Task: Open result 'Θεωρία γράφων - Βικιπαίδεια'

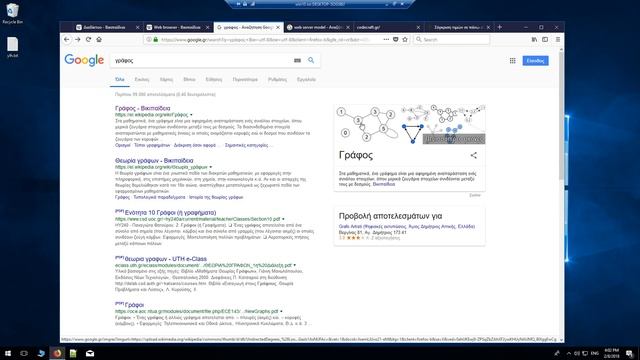Action: click(x=154, y=160)
